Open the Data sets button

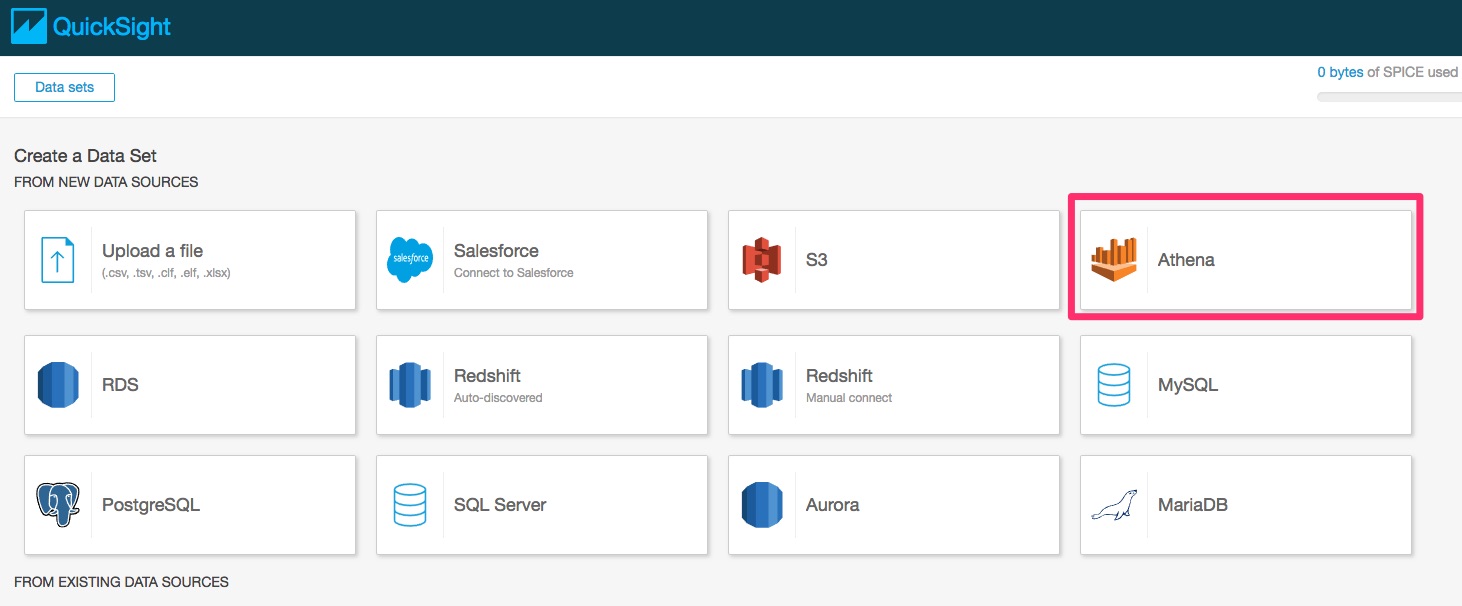(x=64, y=87)
